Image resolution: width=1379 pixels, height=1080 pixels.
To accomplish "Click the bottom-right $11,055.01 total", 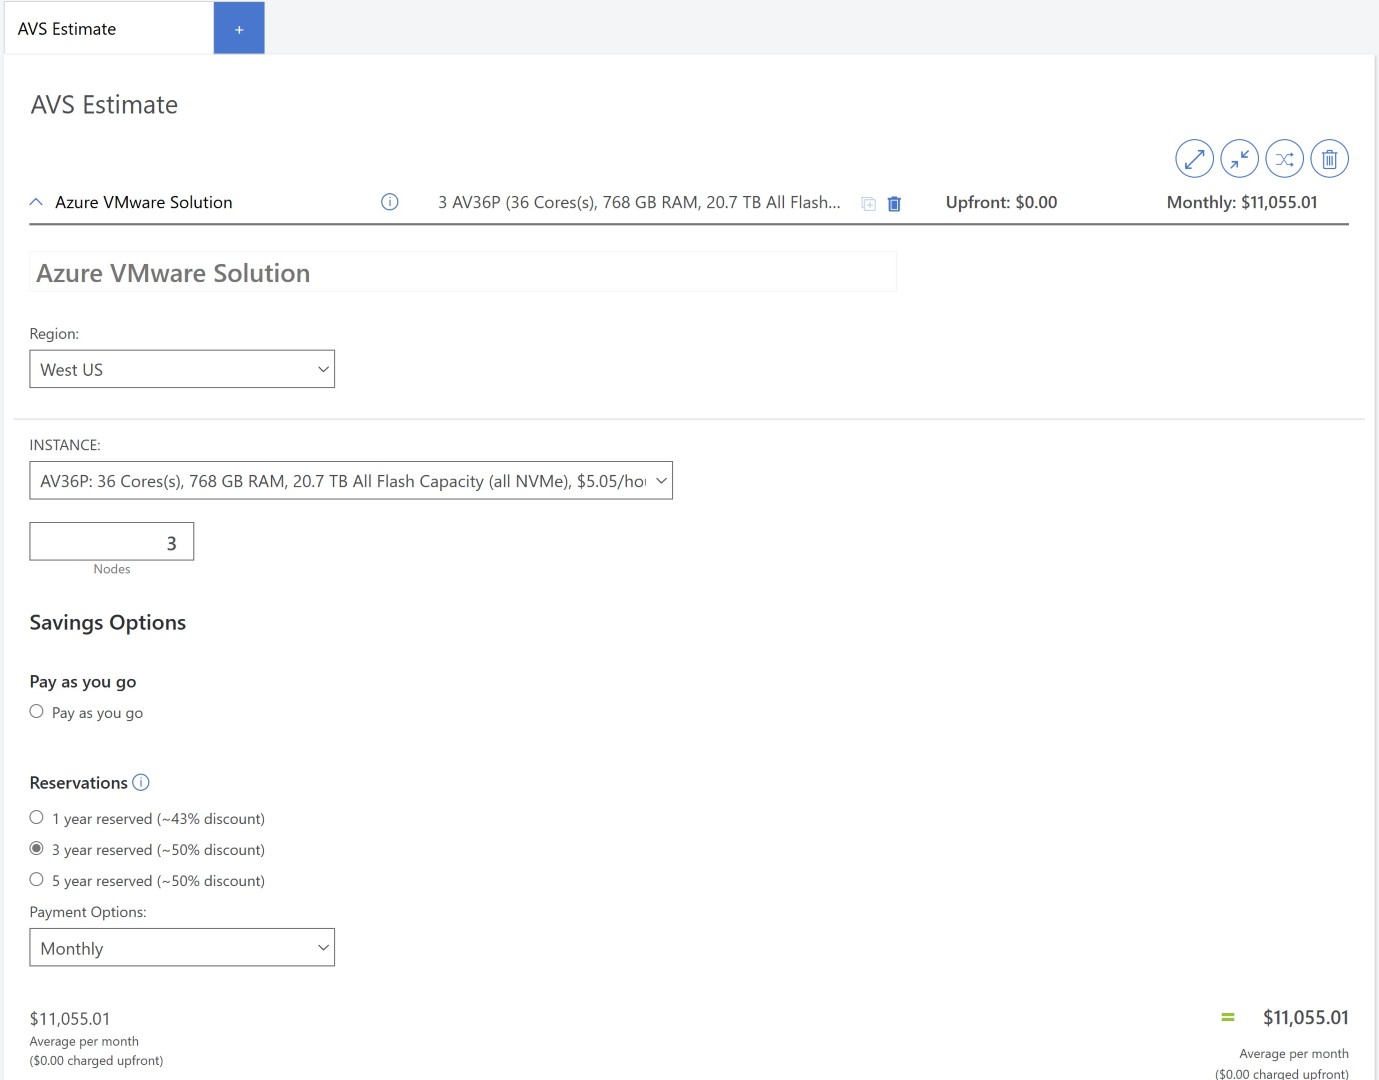I will (1305, 1018).
